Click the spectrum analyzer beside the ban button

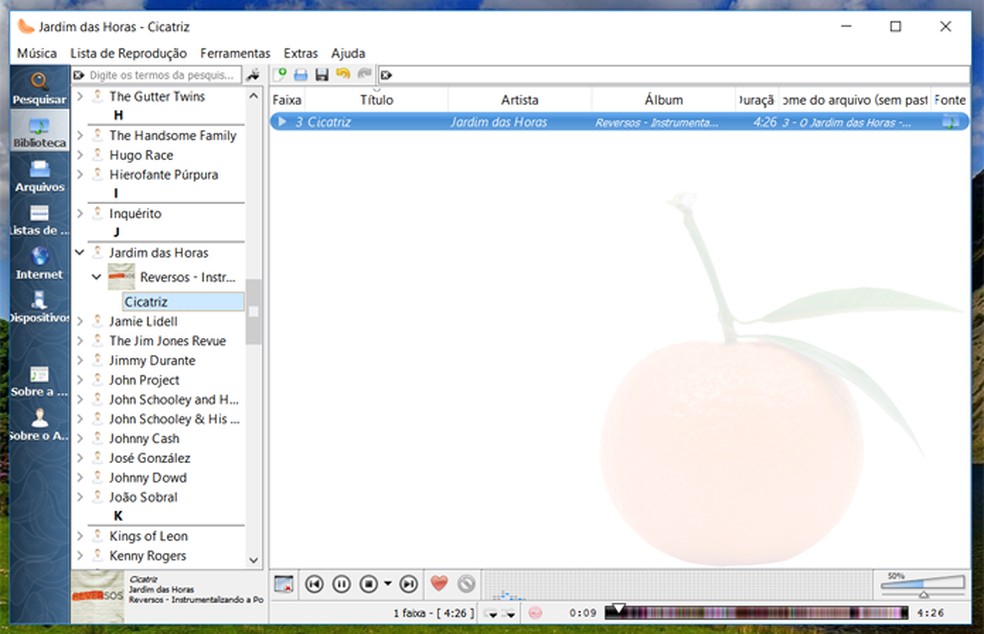pyautogui.click(x=678, y=585)
